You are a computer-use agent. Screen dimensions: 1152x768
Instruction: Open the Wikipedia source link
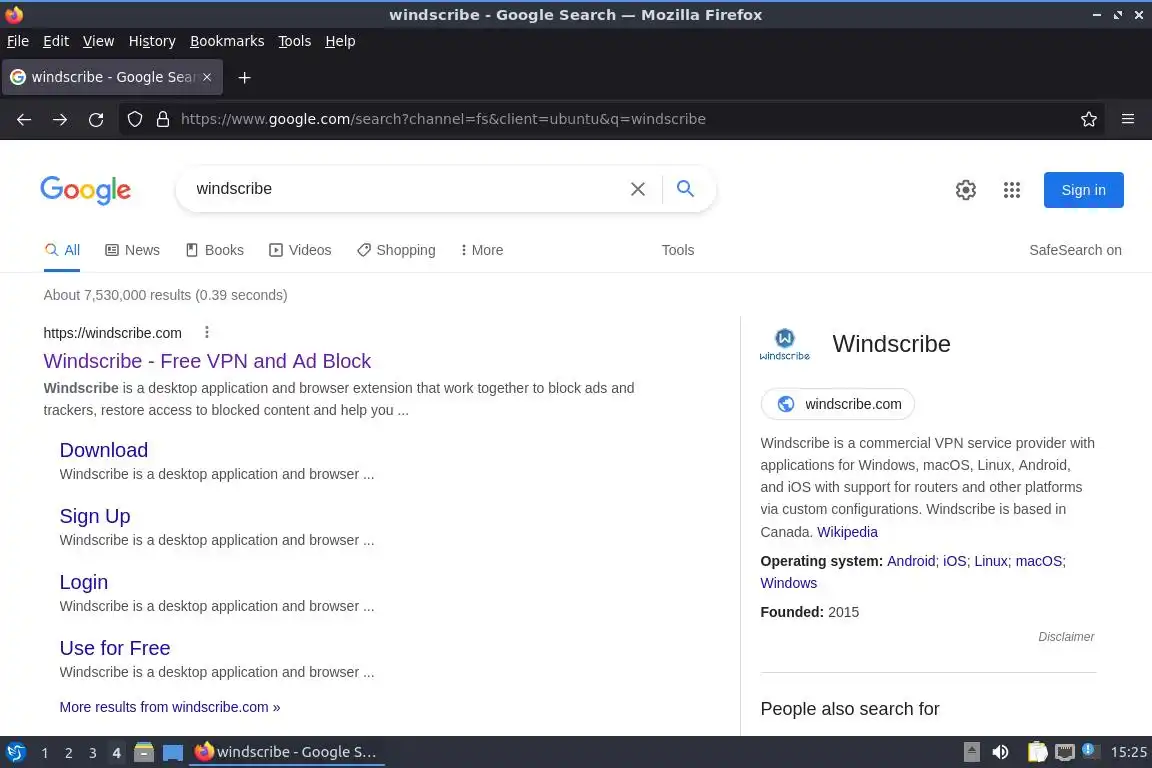(847, 532)
